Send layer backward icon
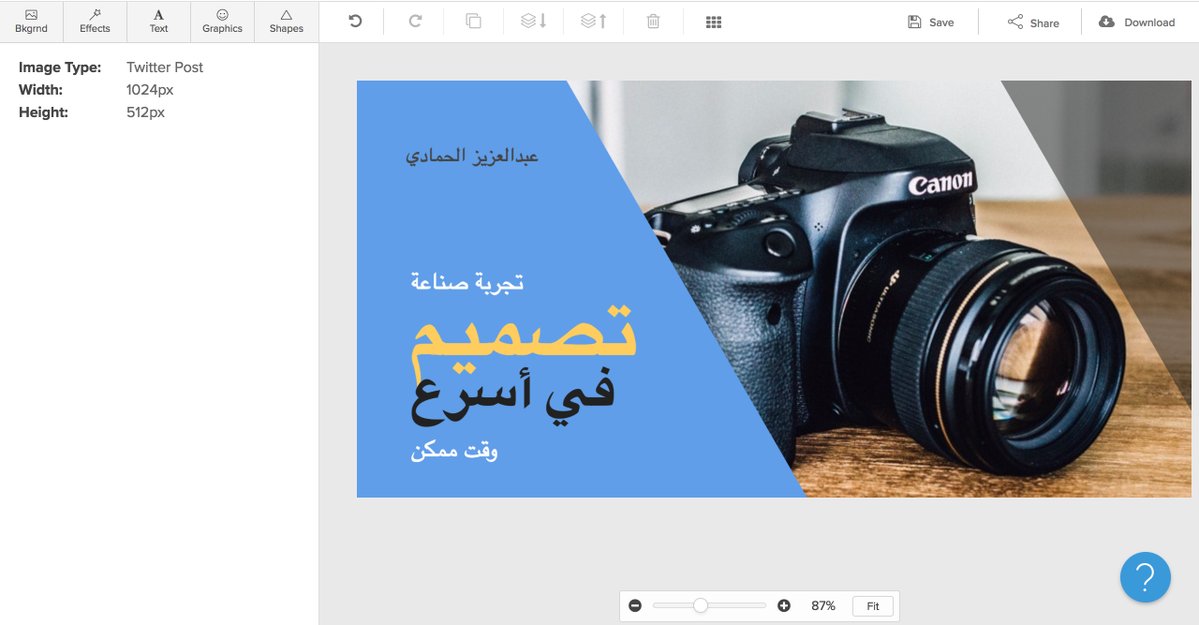 click(534, 22)
